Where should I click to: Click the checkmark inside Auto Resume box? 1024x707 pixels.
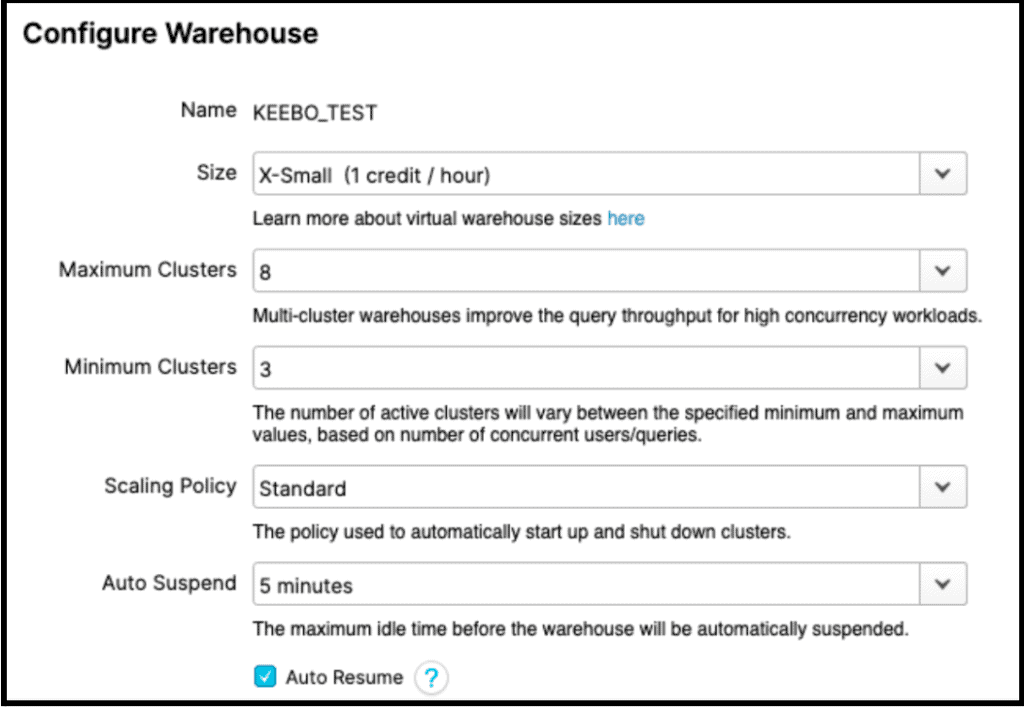point(264,677)
